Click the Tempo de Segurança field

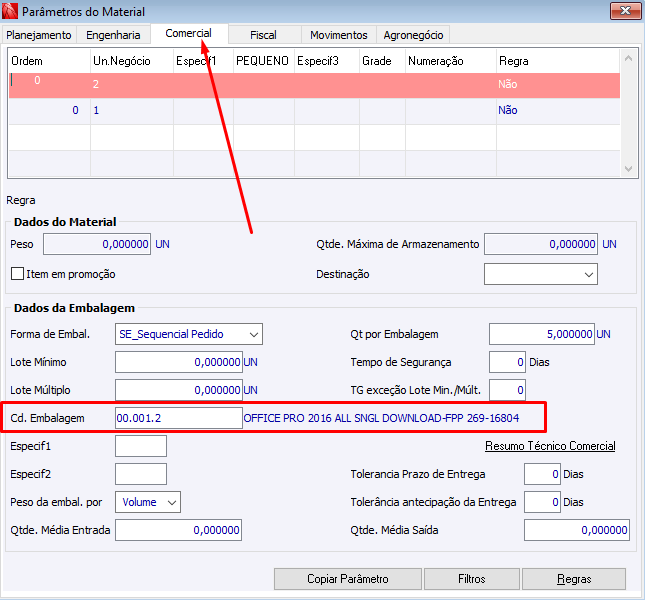pos(507,362)
